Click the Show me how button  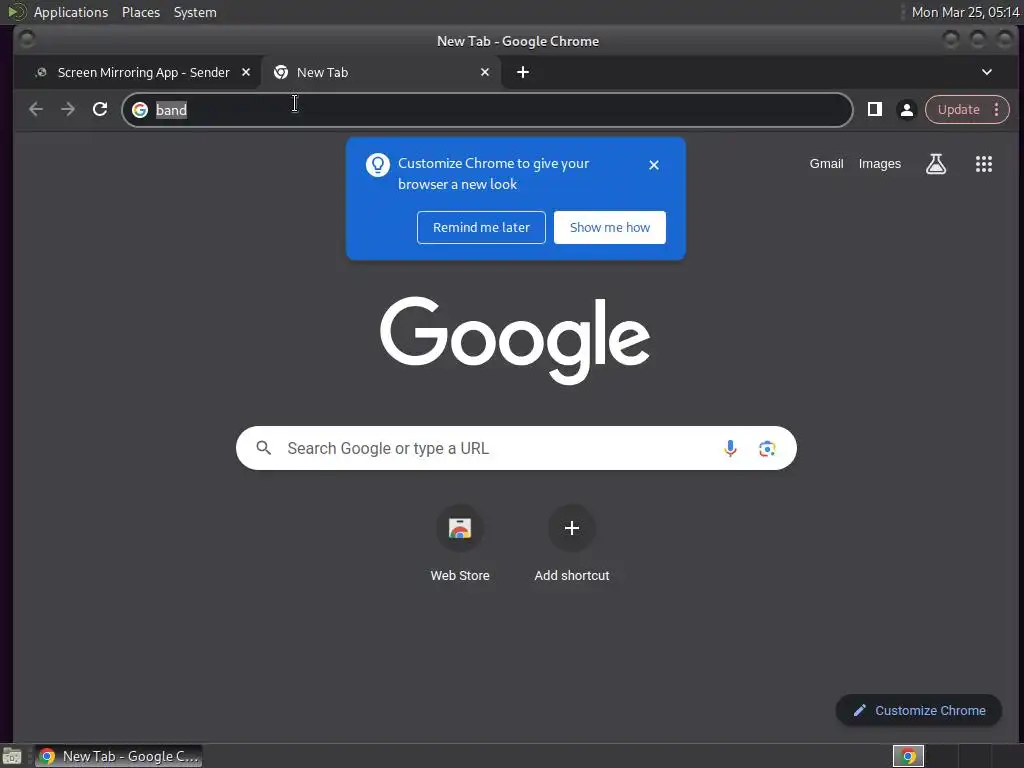[x=610, y=227]
